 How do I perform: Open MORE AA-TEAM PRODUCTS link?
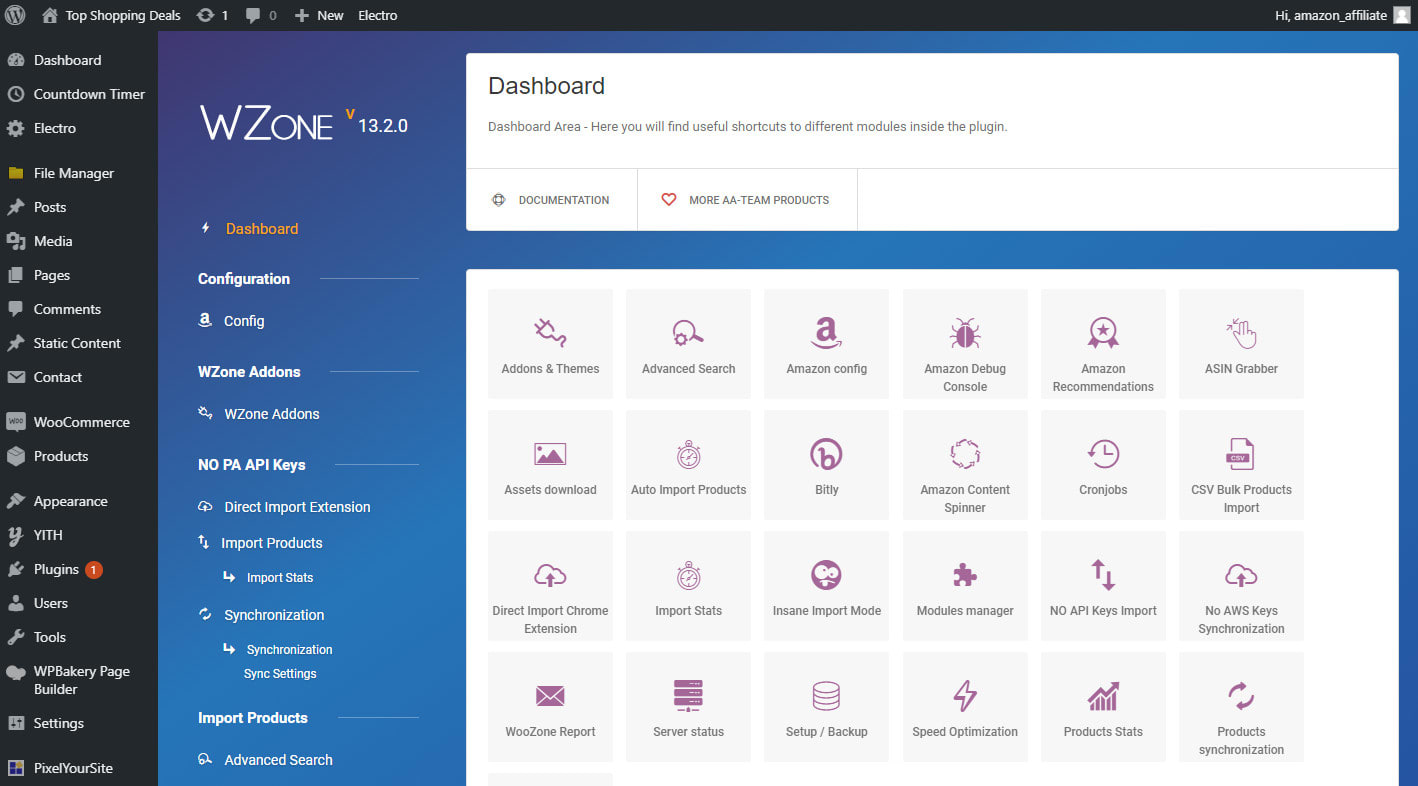(747, 200)
